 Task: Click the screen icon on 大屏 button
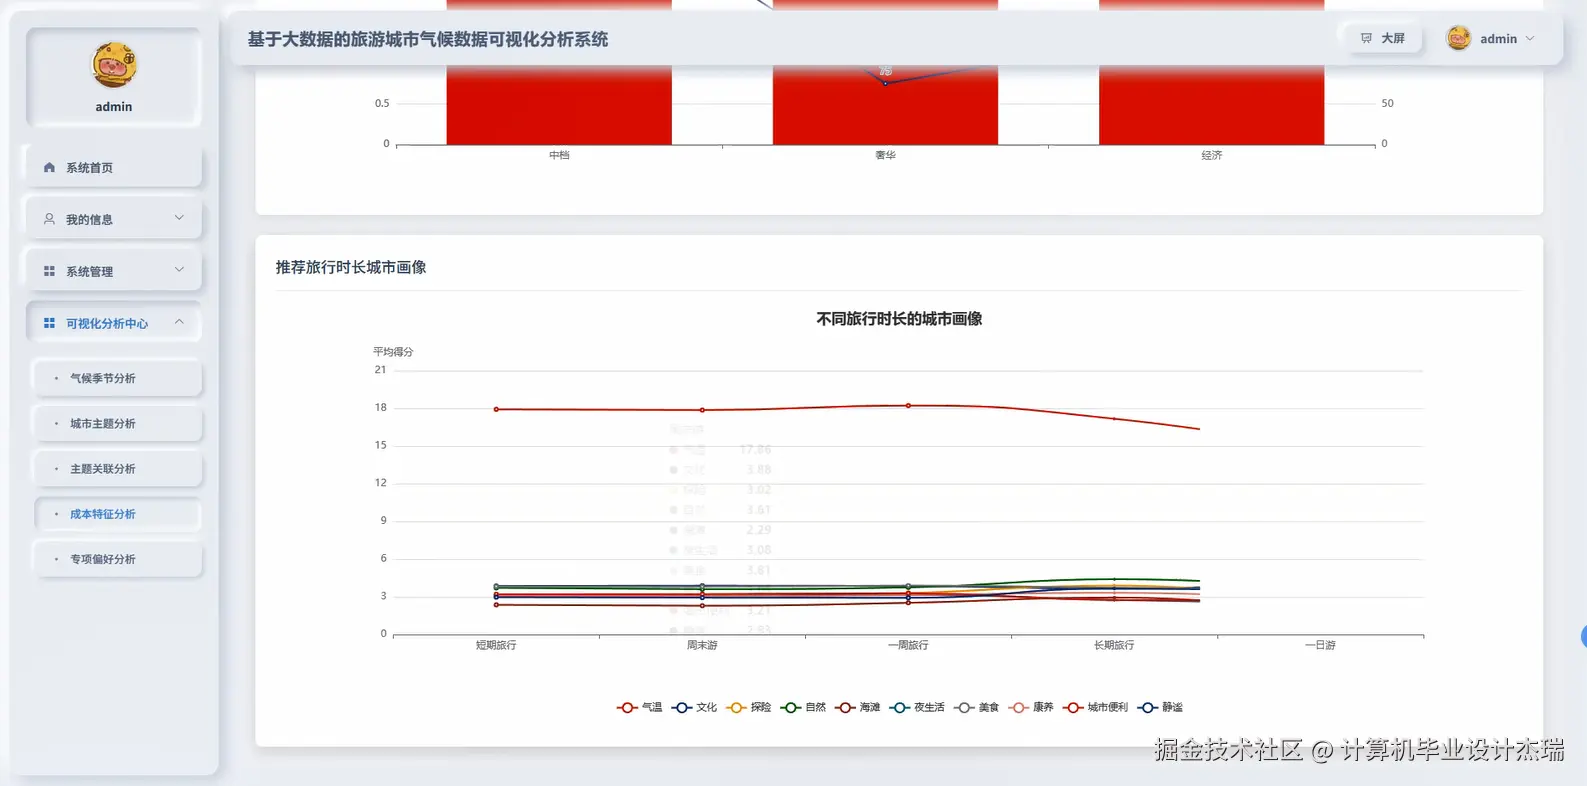click(1366, 38)
